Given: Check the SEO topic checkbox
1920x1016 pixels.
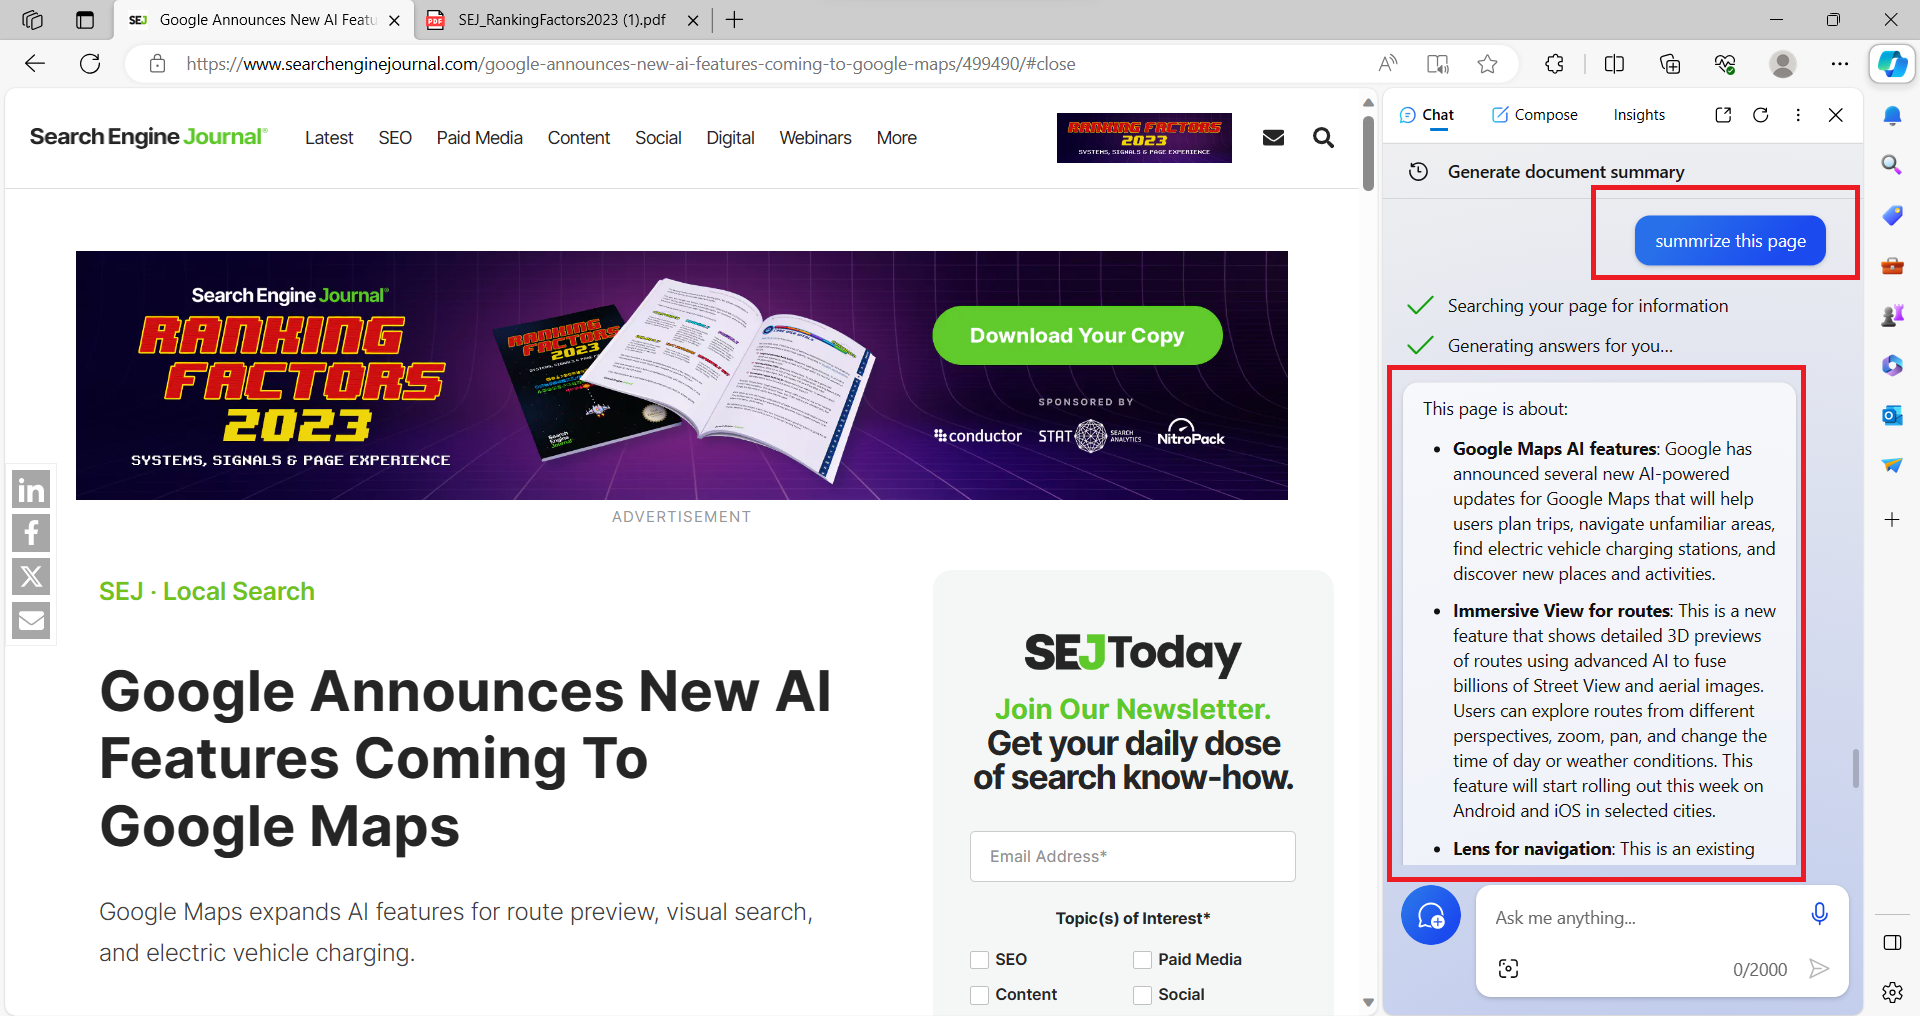Looking at the screenshot, I should pyautogui.click(x=979, y=959).
